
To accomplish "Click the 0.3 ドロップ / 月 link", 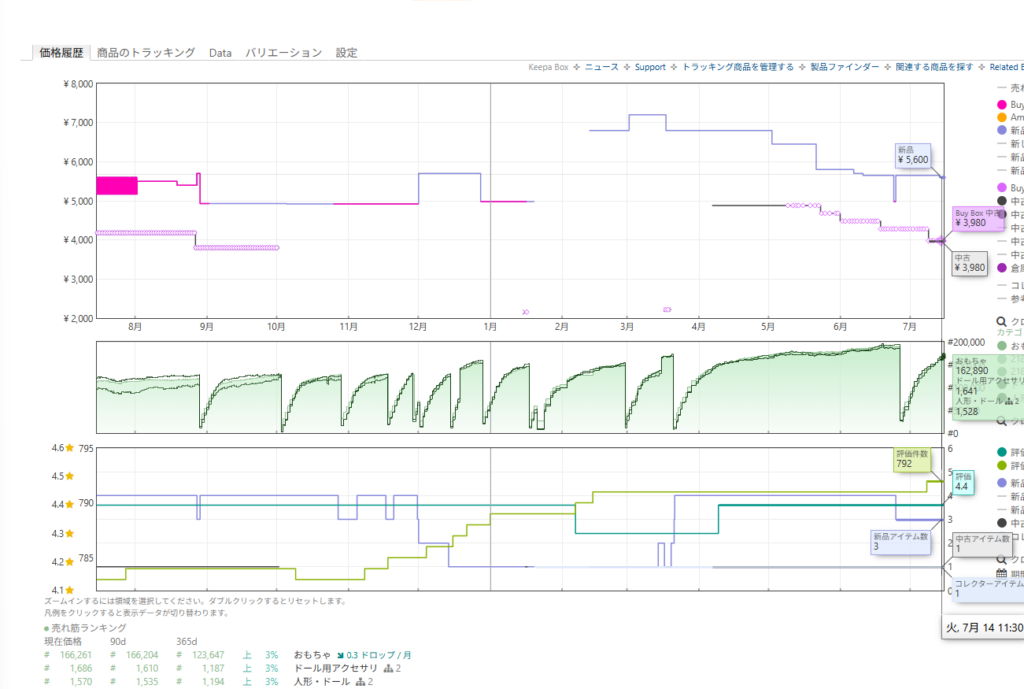I will (379, 655).
